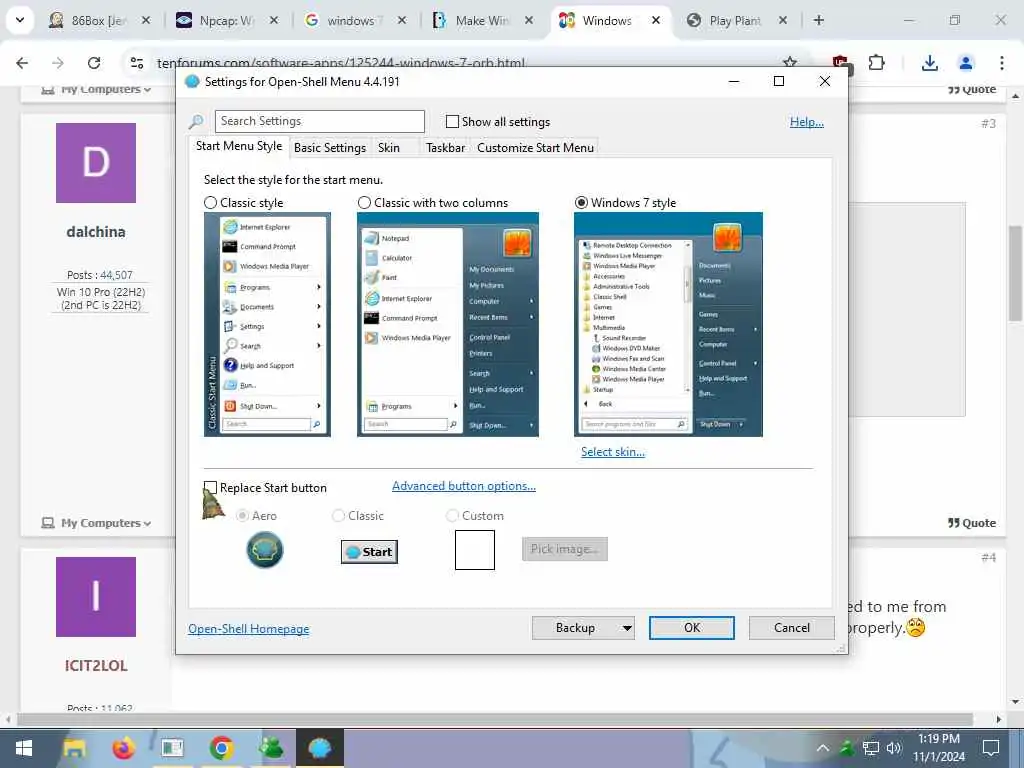Go to Customize Start Menu tab

click(x=536, y=148)
